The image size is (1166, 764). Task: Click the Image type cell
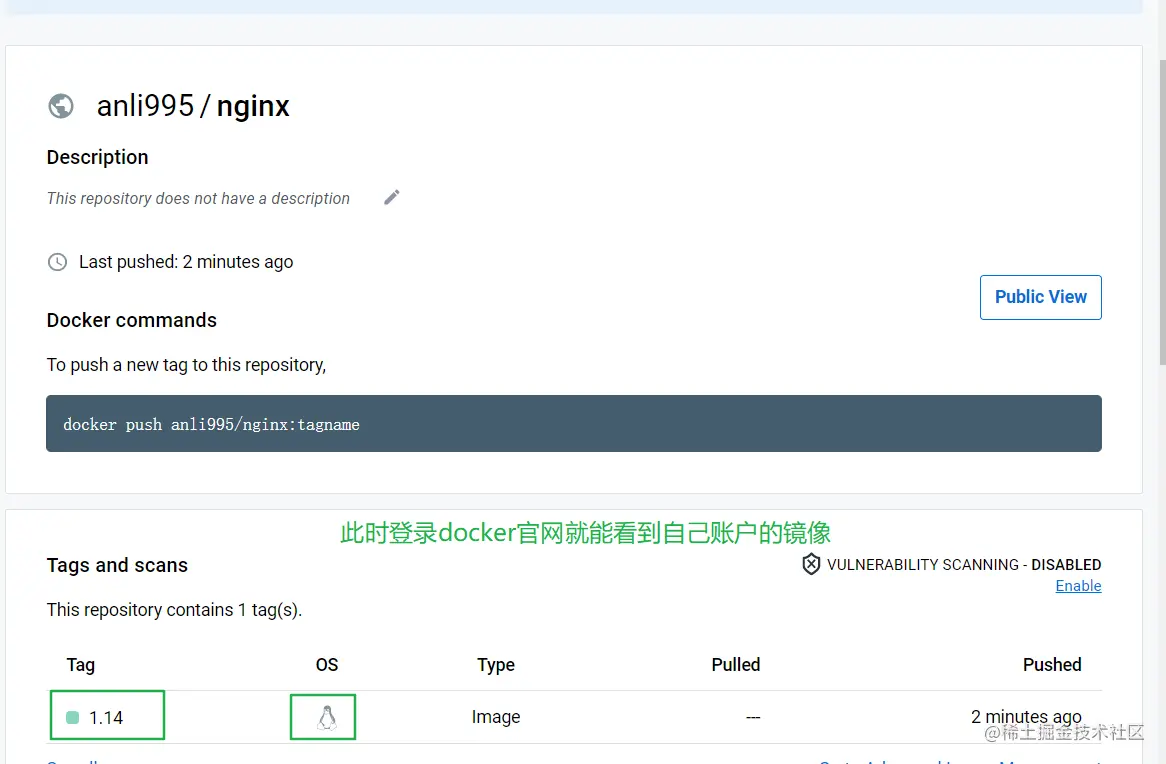[496, 717]
